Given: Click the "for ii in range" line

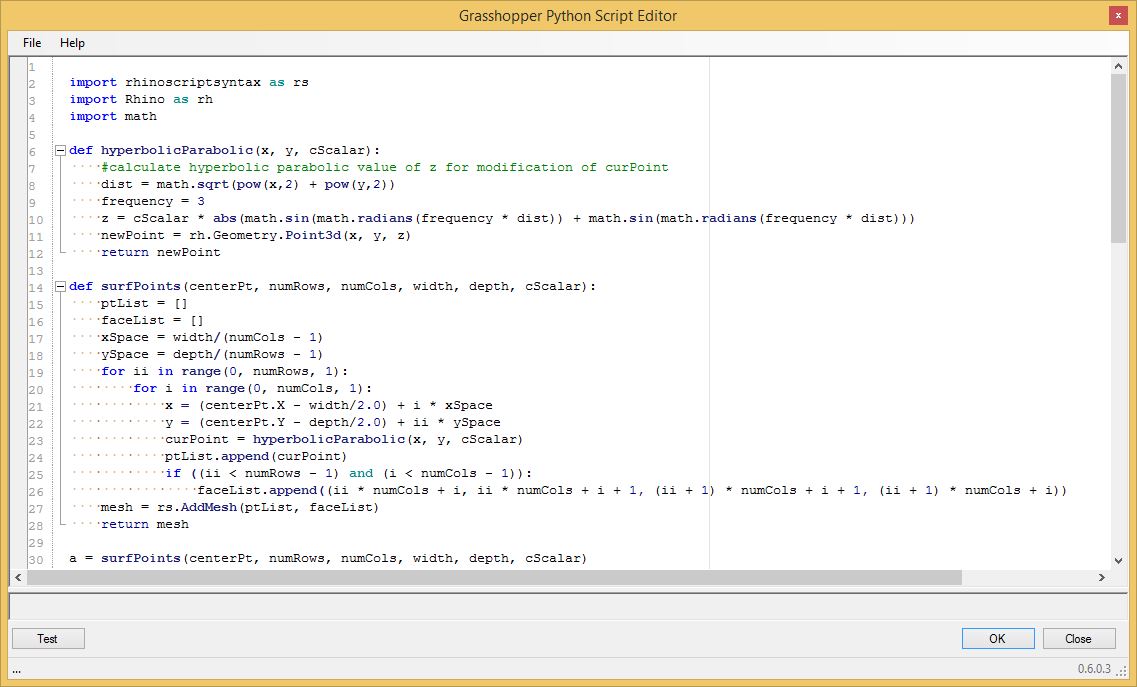Looking at the screenshot, I should 225,371.
